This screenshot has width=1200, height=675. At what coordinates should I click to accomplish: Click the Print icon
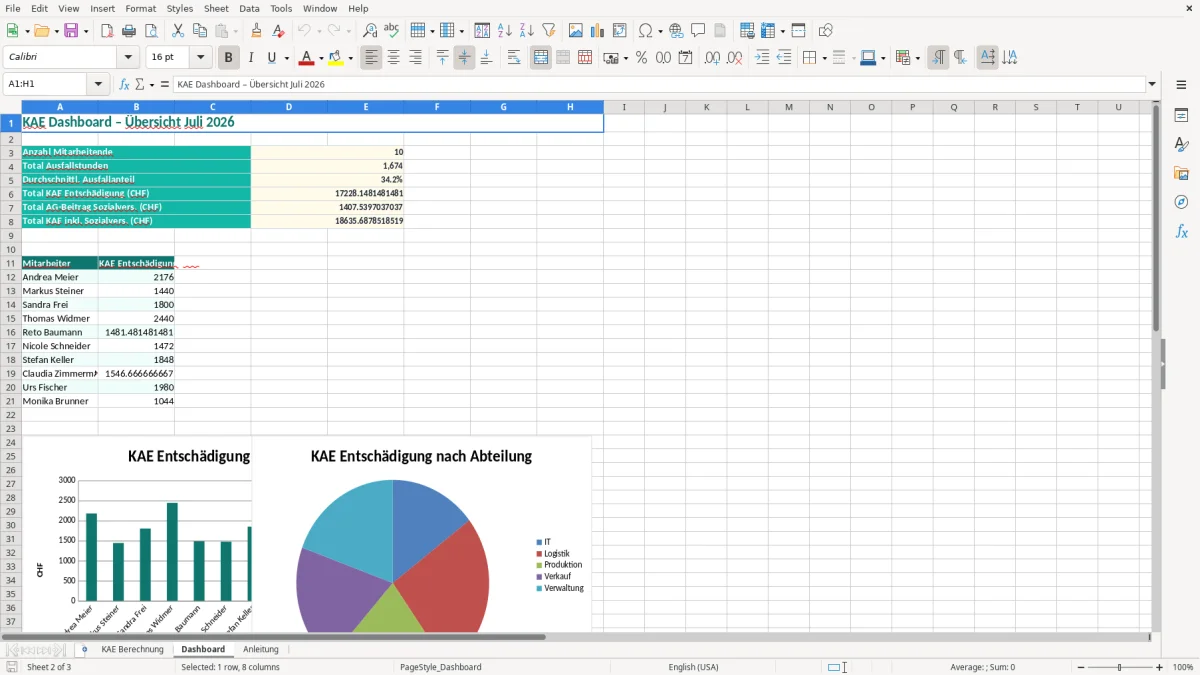pos(128,31)
